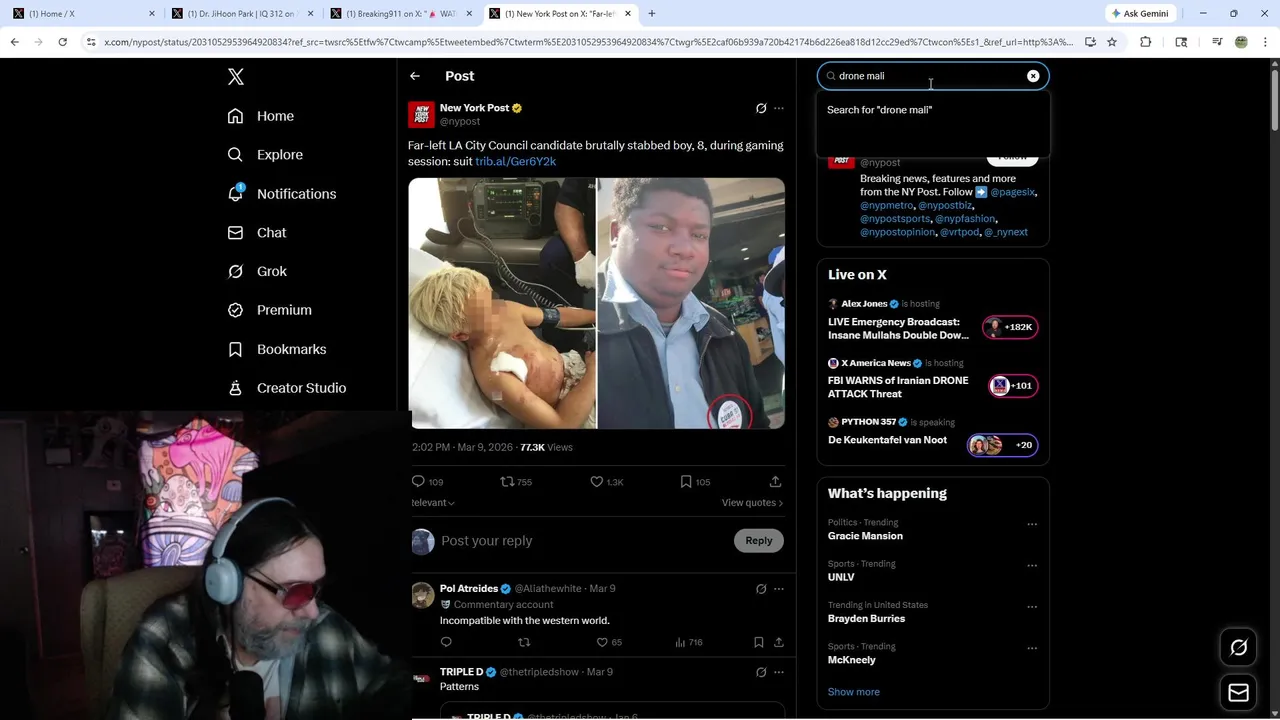Open floating Grok button
Screen dimensions: 1280x720
point(1238,648)
